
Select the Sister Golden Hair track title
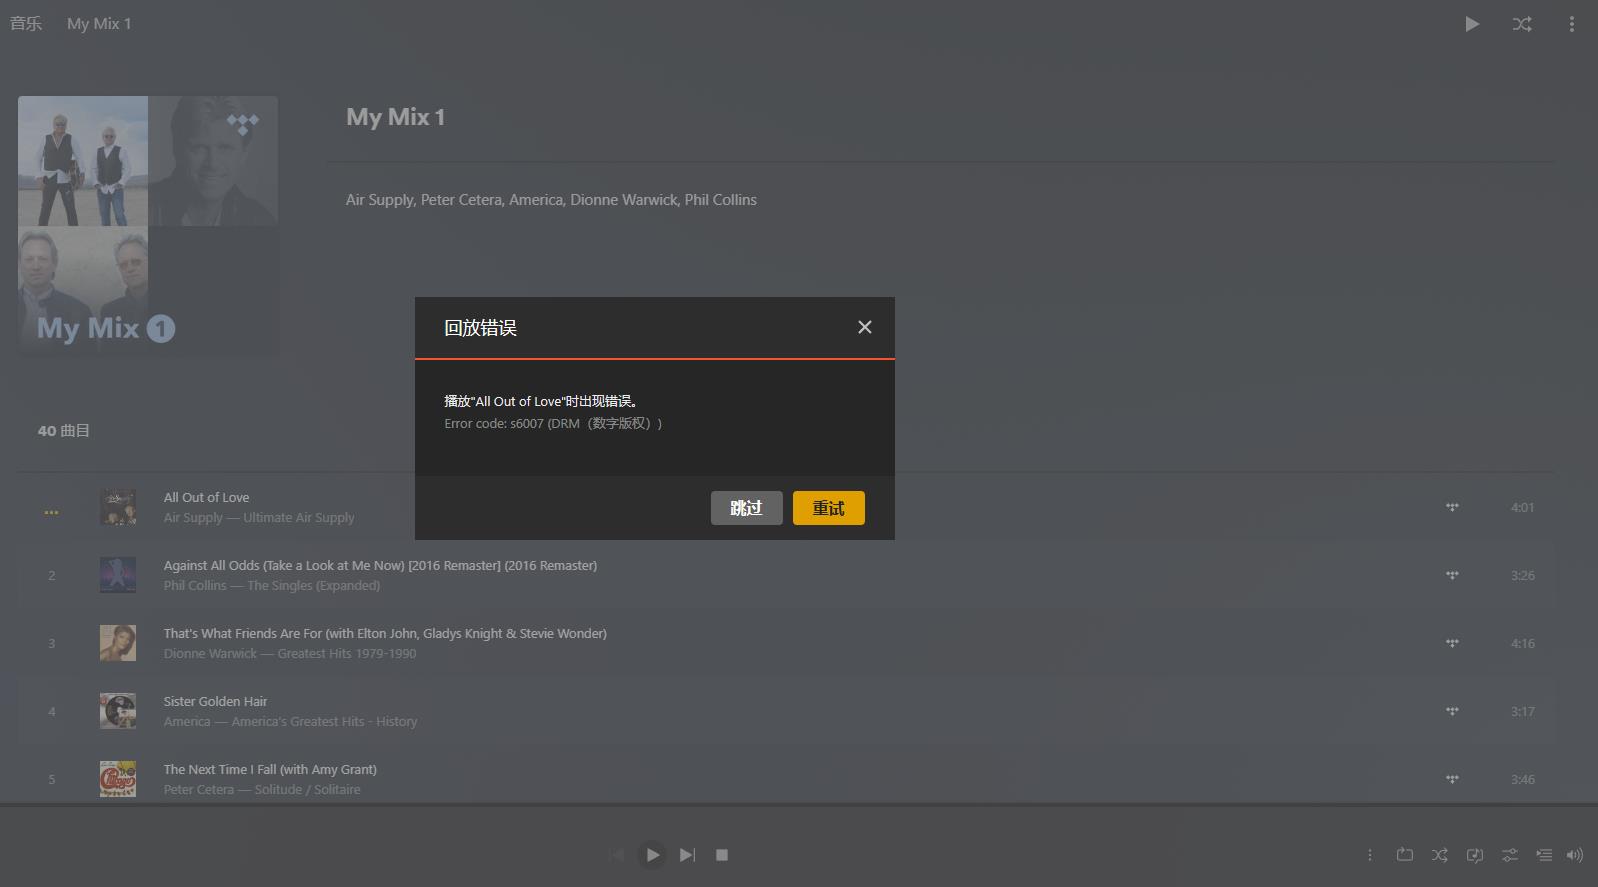[215, 701]
